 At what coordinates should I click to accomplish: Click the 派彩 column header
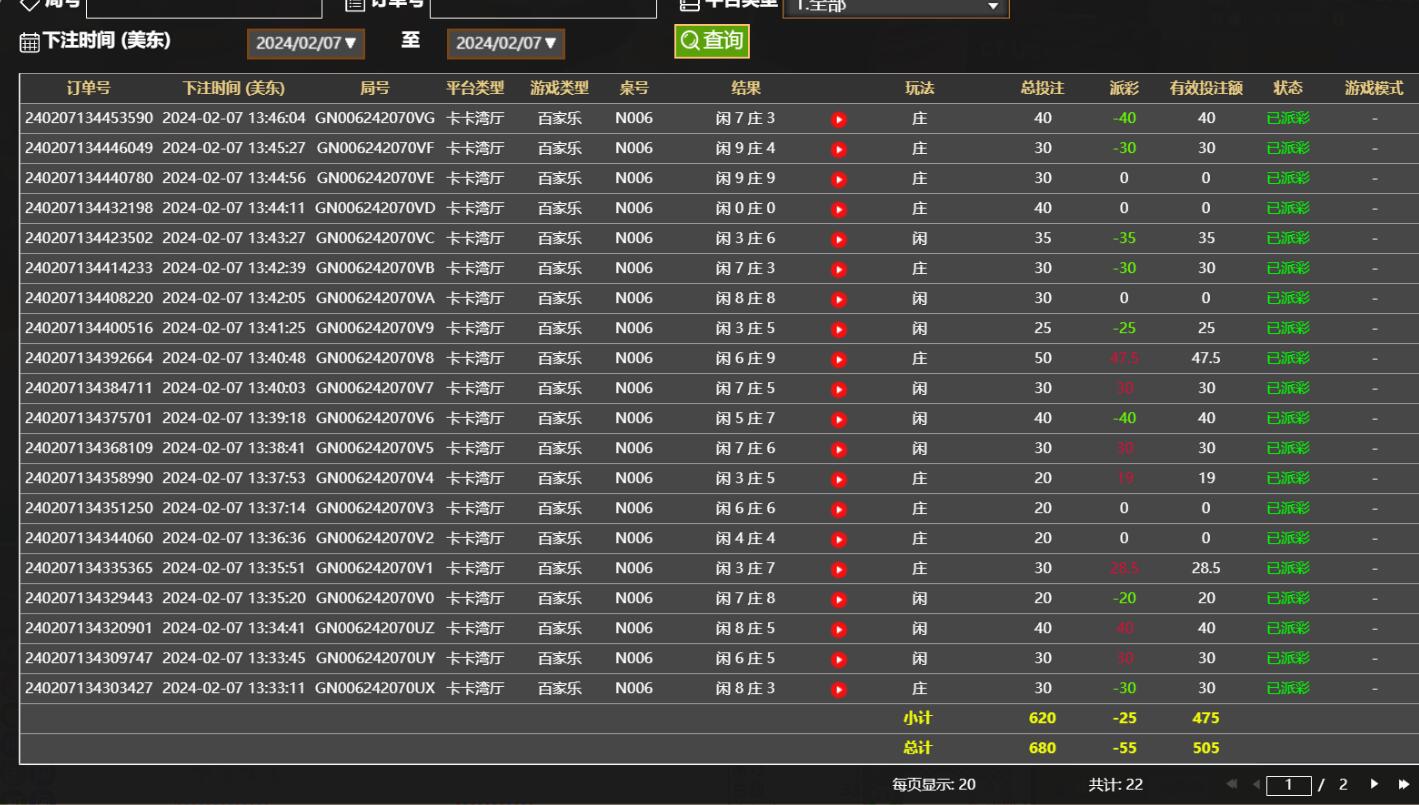point(1124,88)
